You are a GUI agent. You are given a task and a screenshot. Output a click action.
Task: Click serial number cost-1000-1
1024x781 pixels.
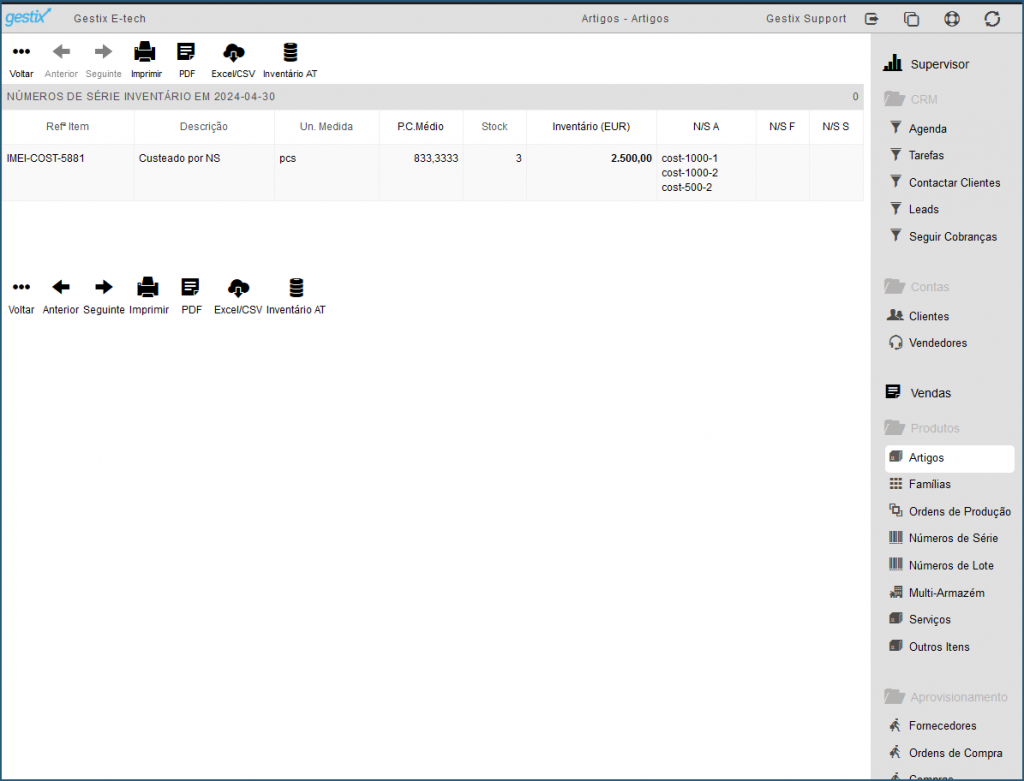click(690, 158)
